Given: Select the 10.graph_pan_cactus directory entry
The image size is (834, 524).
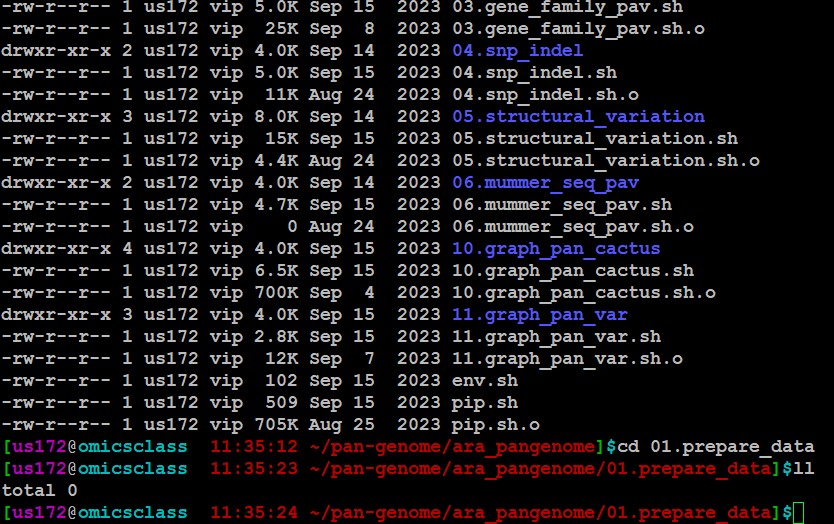Looking at the screenshot, I should pos(556,248).
